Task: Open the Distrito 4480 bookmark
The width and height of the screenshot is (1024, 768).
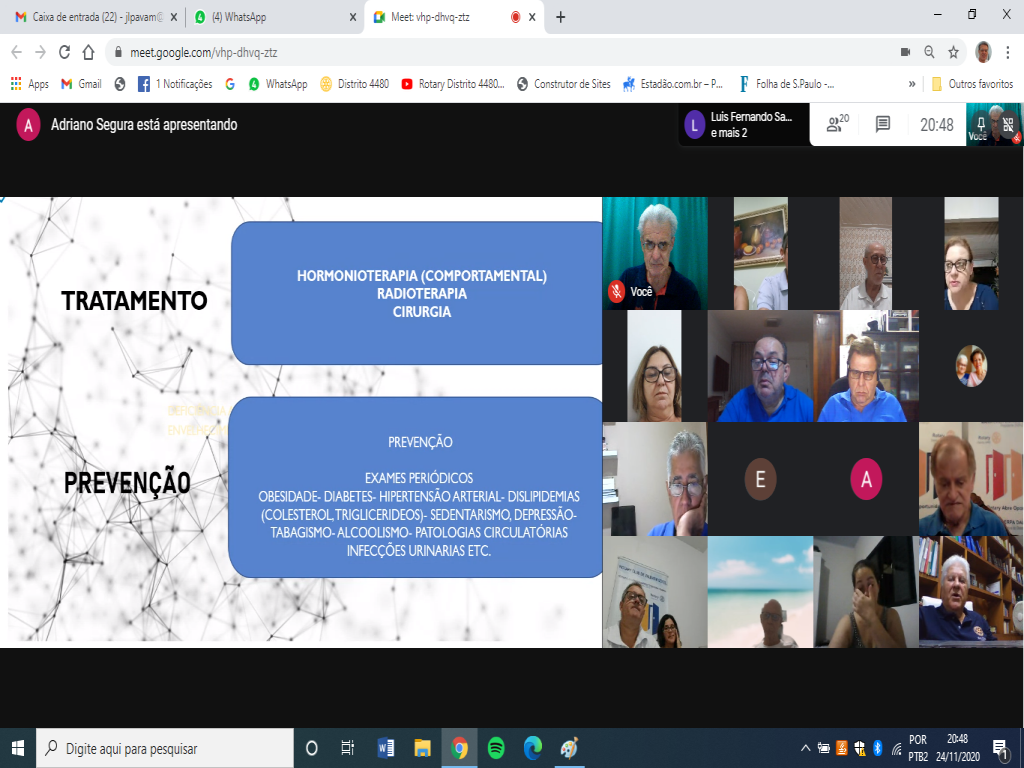Action: [x=355, y=84]
